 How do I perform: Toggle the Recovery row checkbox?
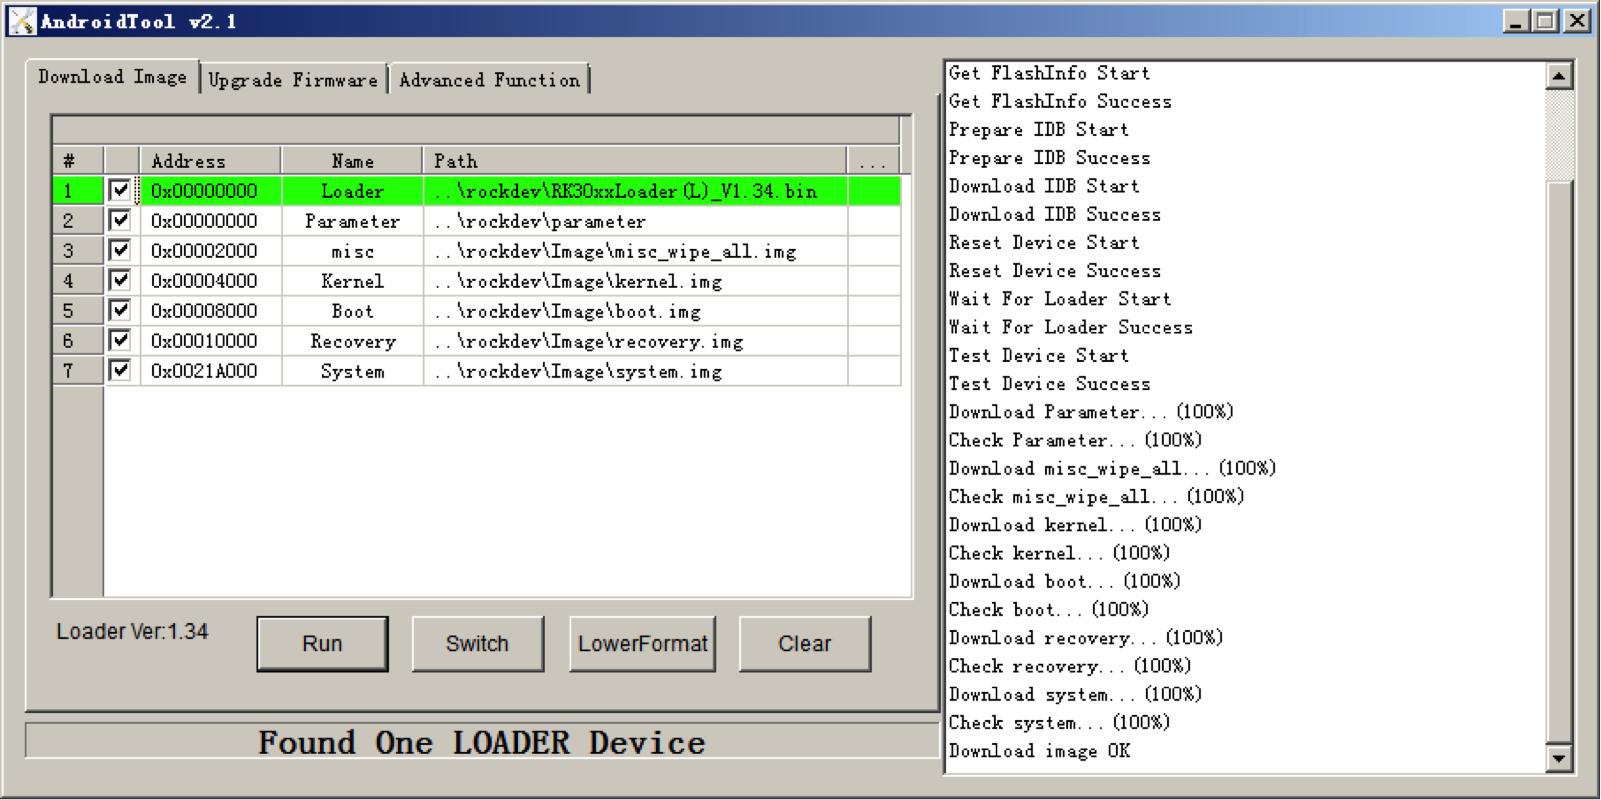[x=121, y=340]
